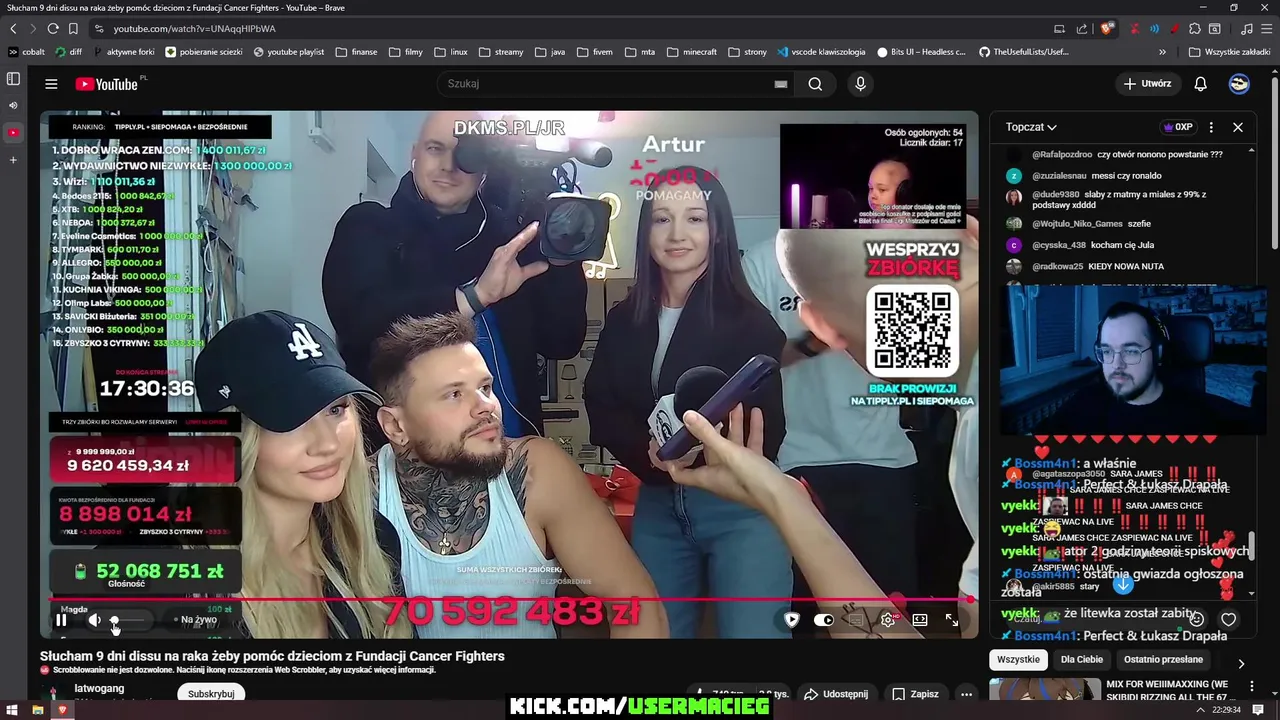Start voice search with the microphone

pos(860,84)
